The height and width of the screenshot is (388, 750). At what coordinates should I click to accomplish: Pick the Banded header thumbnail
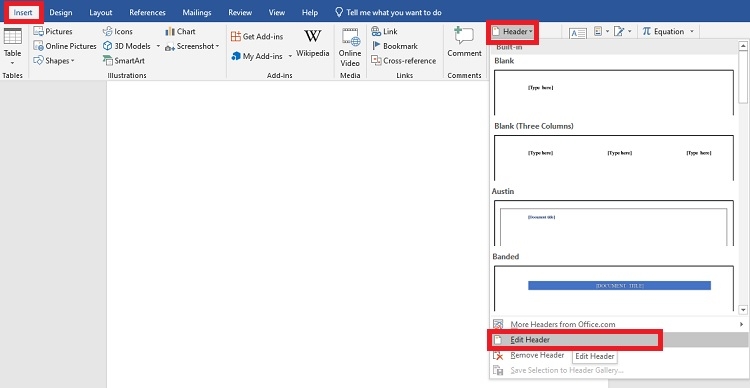[613, 288]
